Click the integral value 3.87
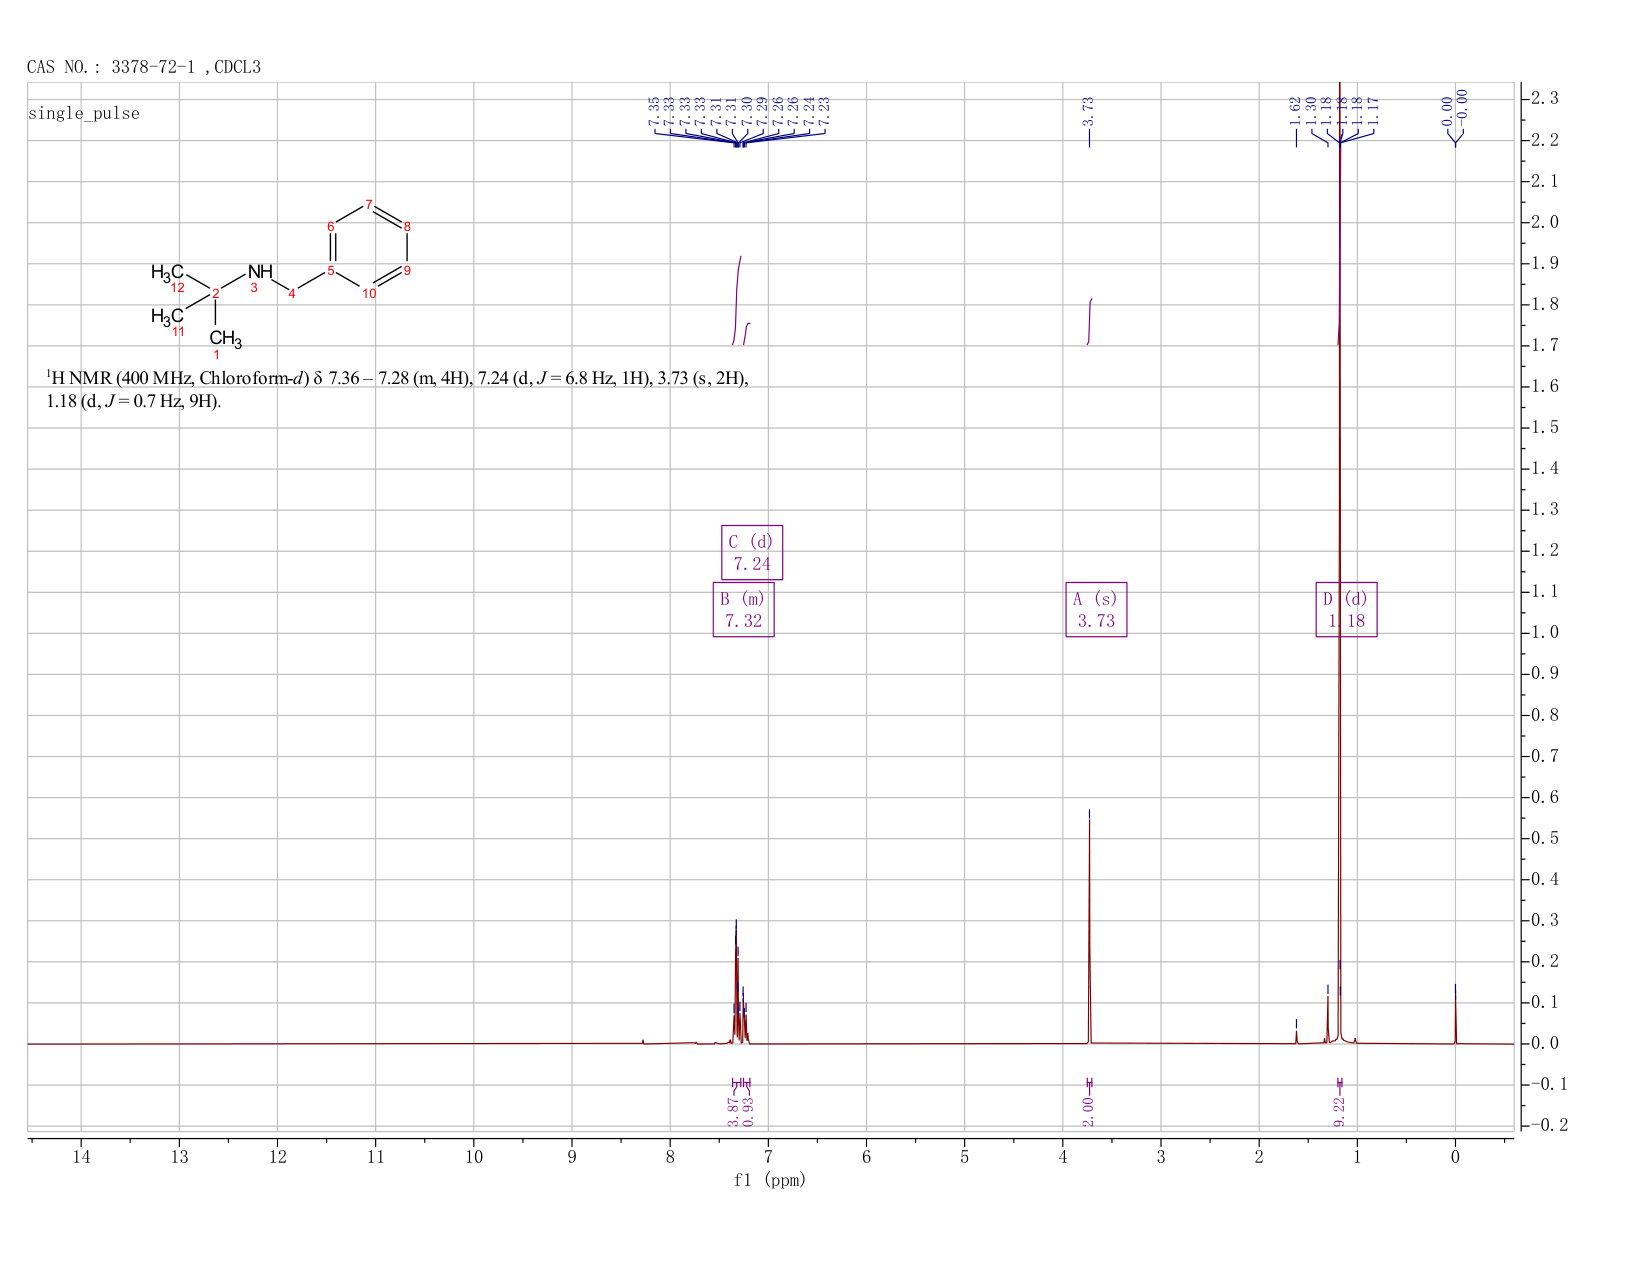Image resolution: width=1650 pixels, height=1275 pixels. 732,1110
